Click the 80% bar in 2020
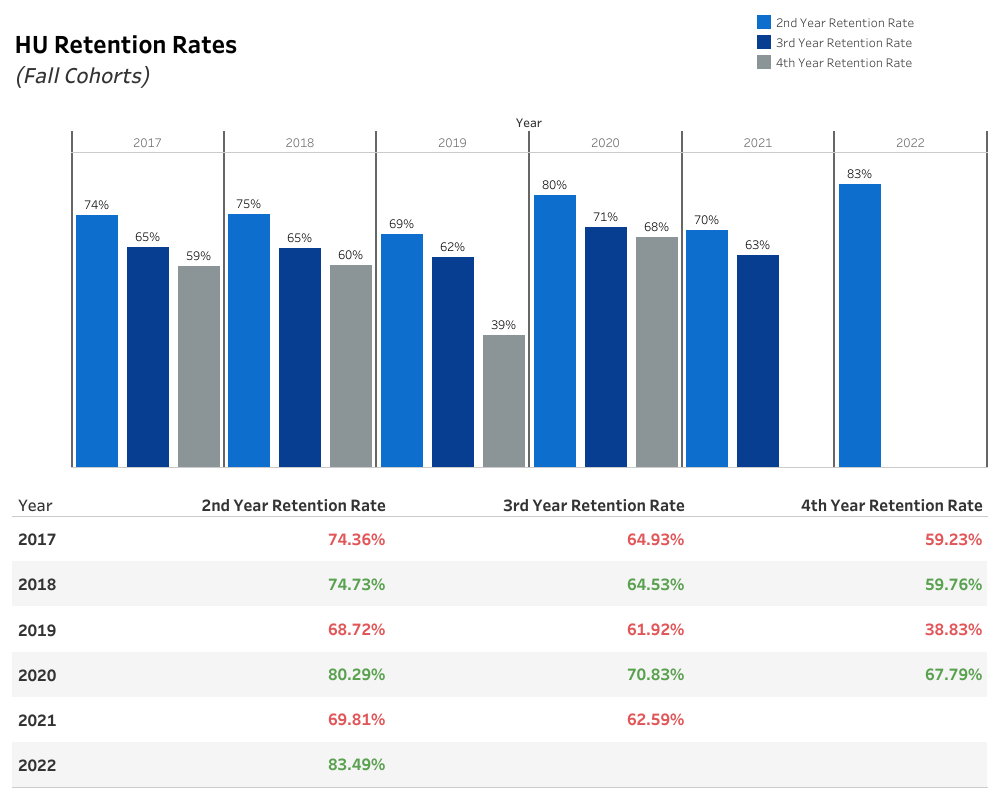 tap(555, 330)
